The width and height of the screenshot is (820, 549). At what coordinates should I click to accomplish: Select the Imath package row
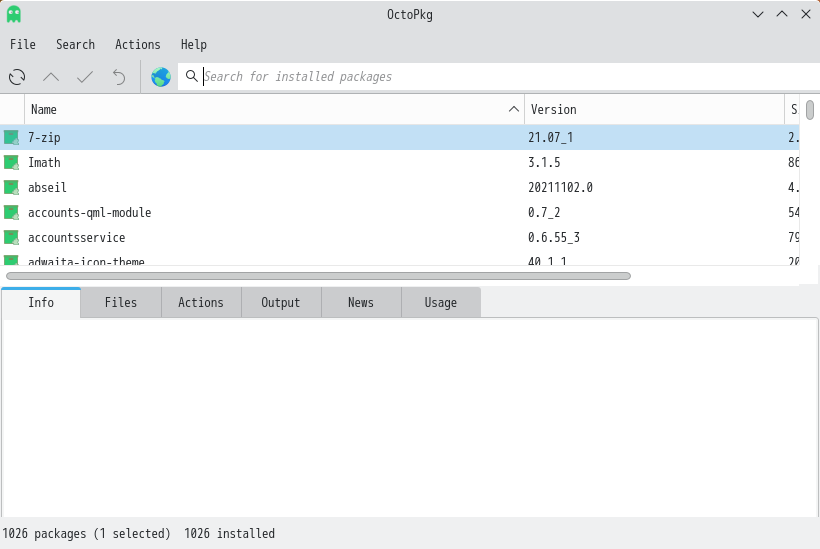tap(400, 163)
